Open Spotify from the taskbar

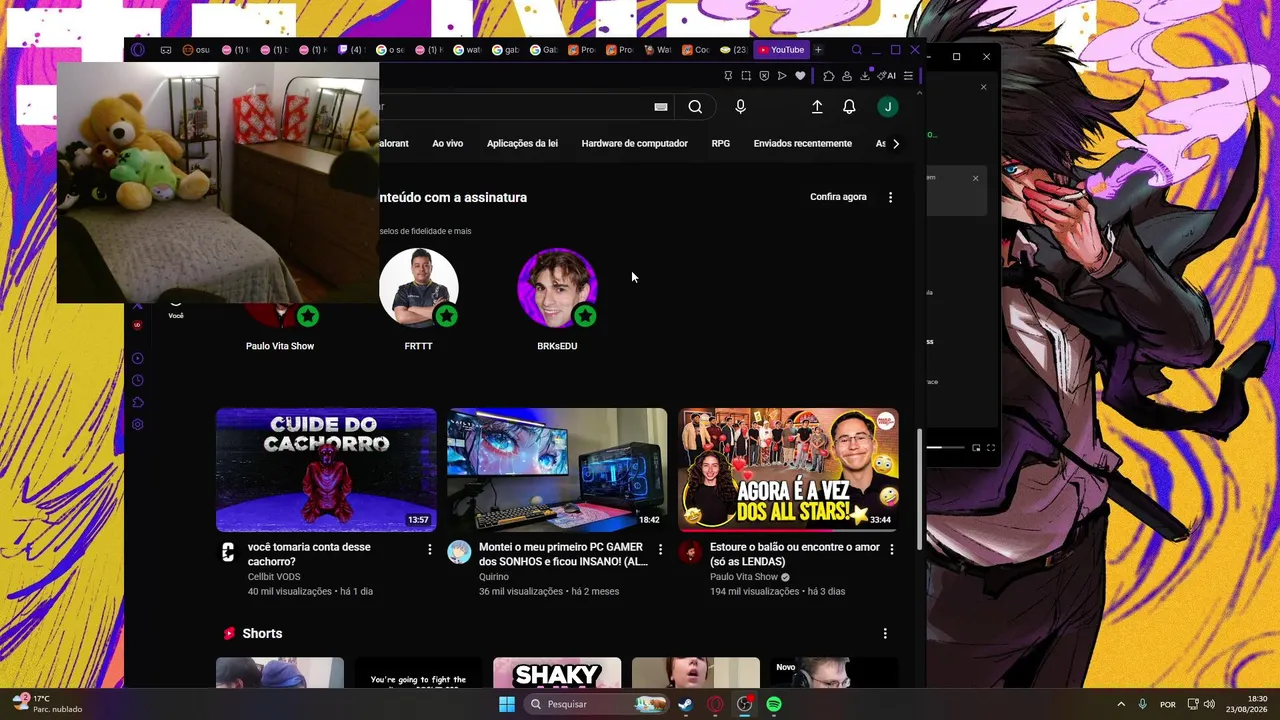(x=774, y=704)
